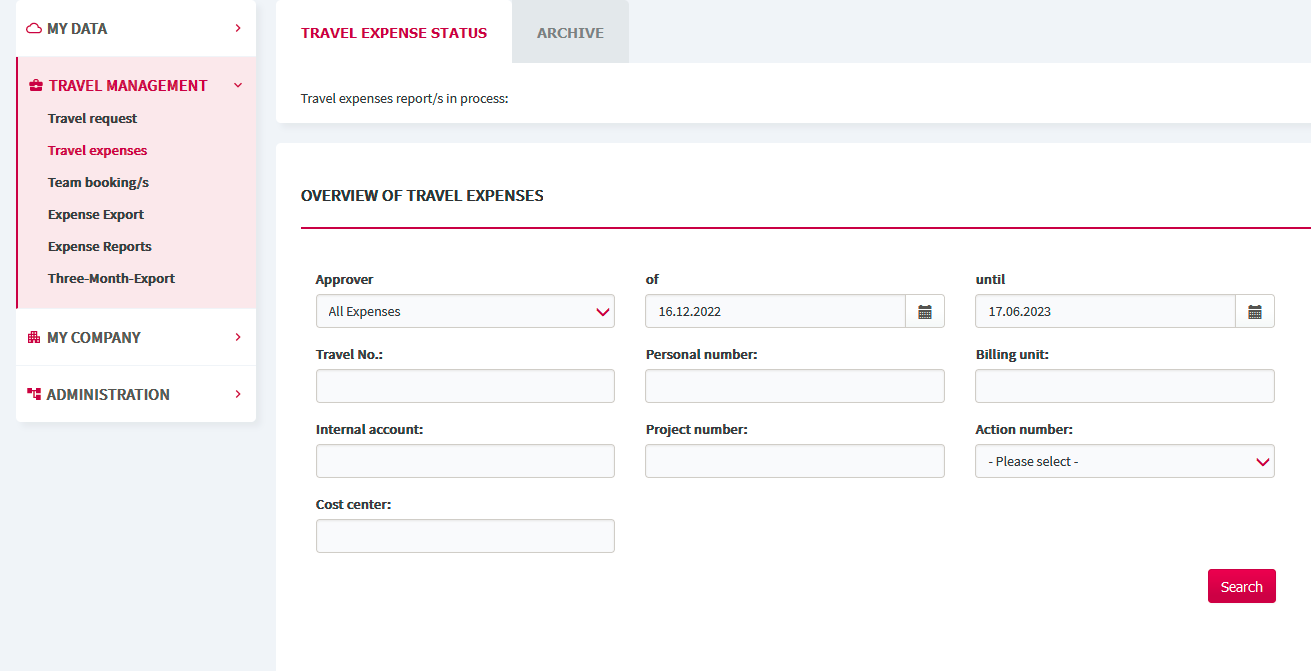This screenshot has width=1311, height=671.
Task: Click the 'Travel expenses report/s in process:' text
Action: click(405, 98)
